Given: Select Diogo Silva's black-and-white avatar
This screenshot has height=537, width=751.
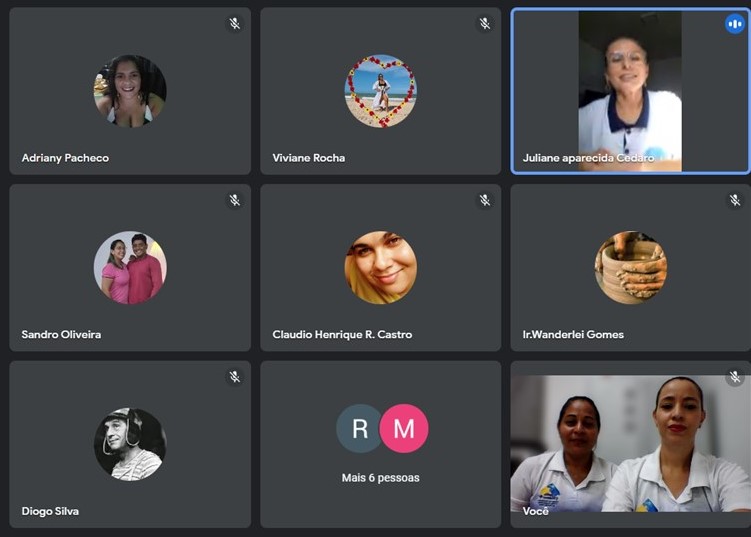Looking at the screenshot, I should 130,444.
